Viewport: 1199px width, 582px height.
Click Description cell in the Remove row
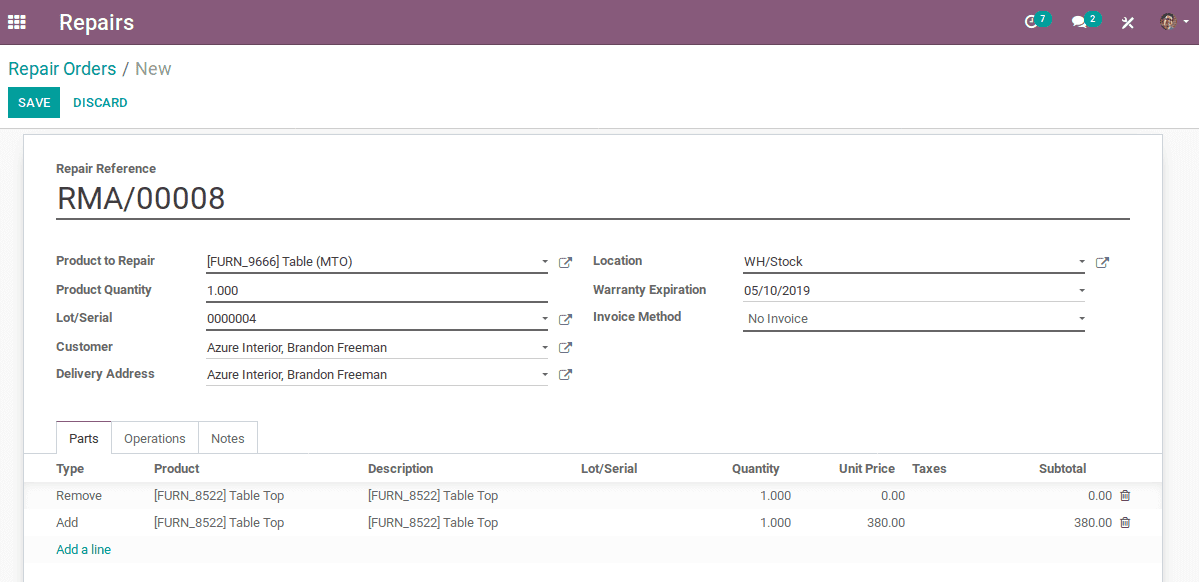pos(433,496)
